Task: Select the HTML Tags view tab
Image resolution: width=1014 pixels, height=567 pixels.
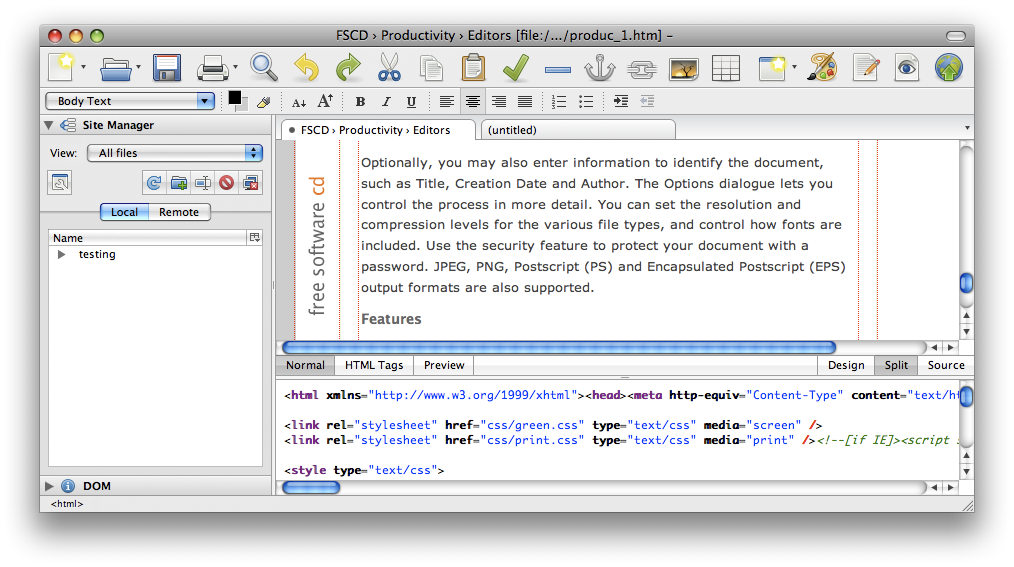Action: click(374, 365)
